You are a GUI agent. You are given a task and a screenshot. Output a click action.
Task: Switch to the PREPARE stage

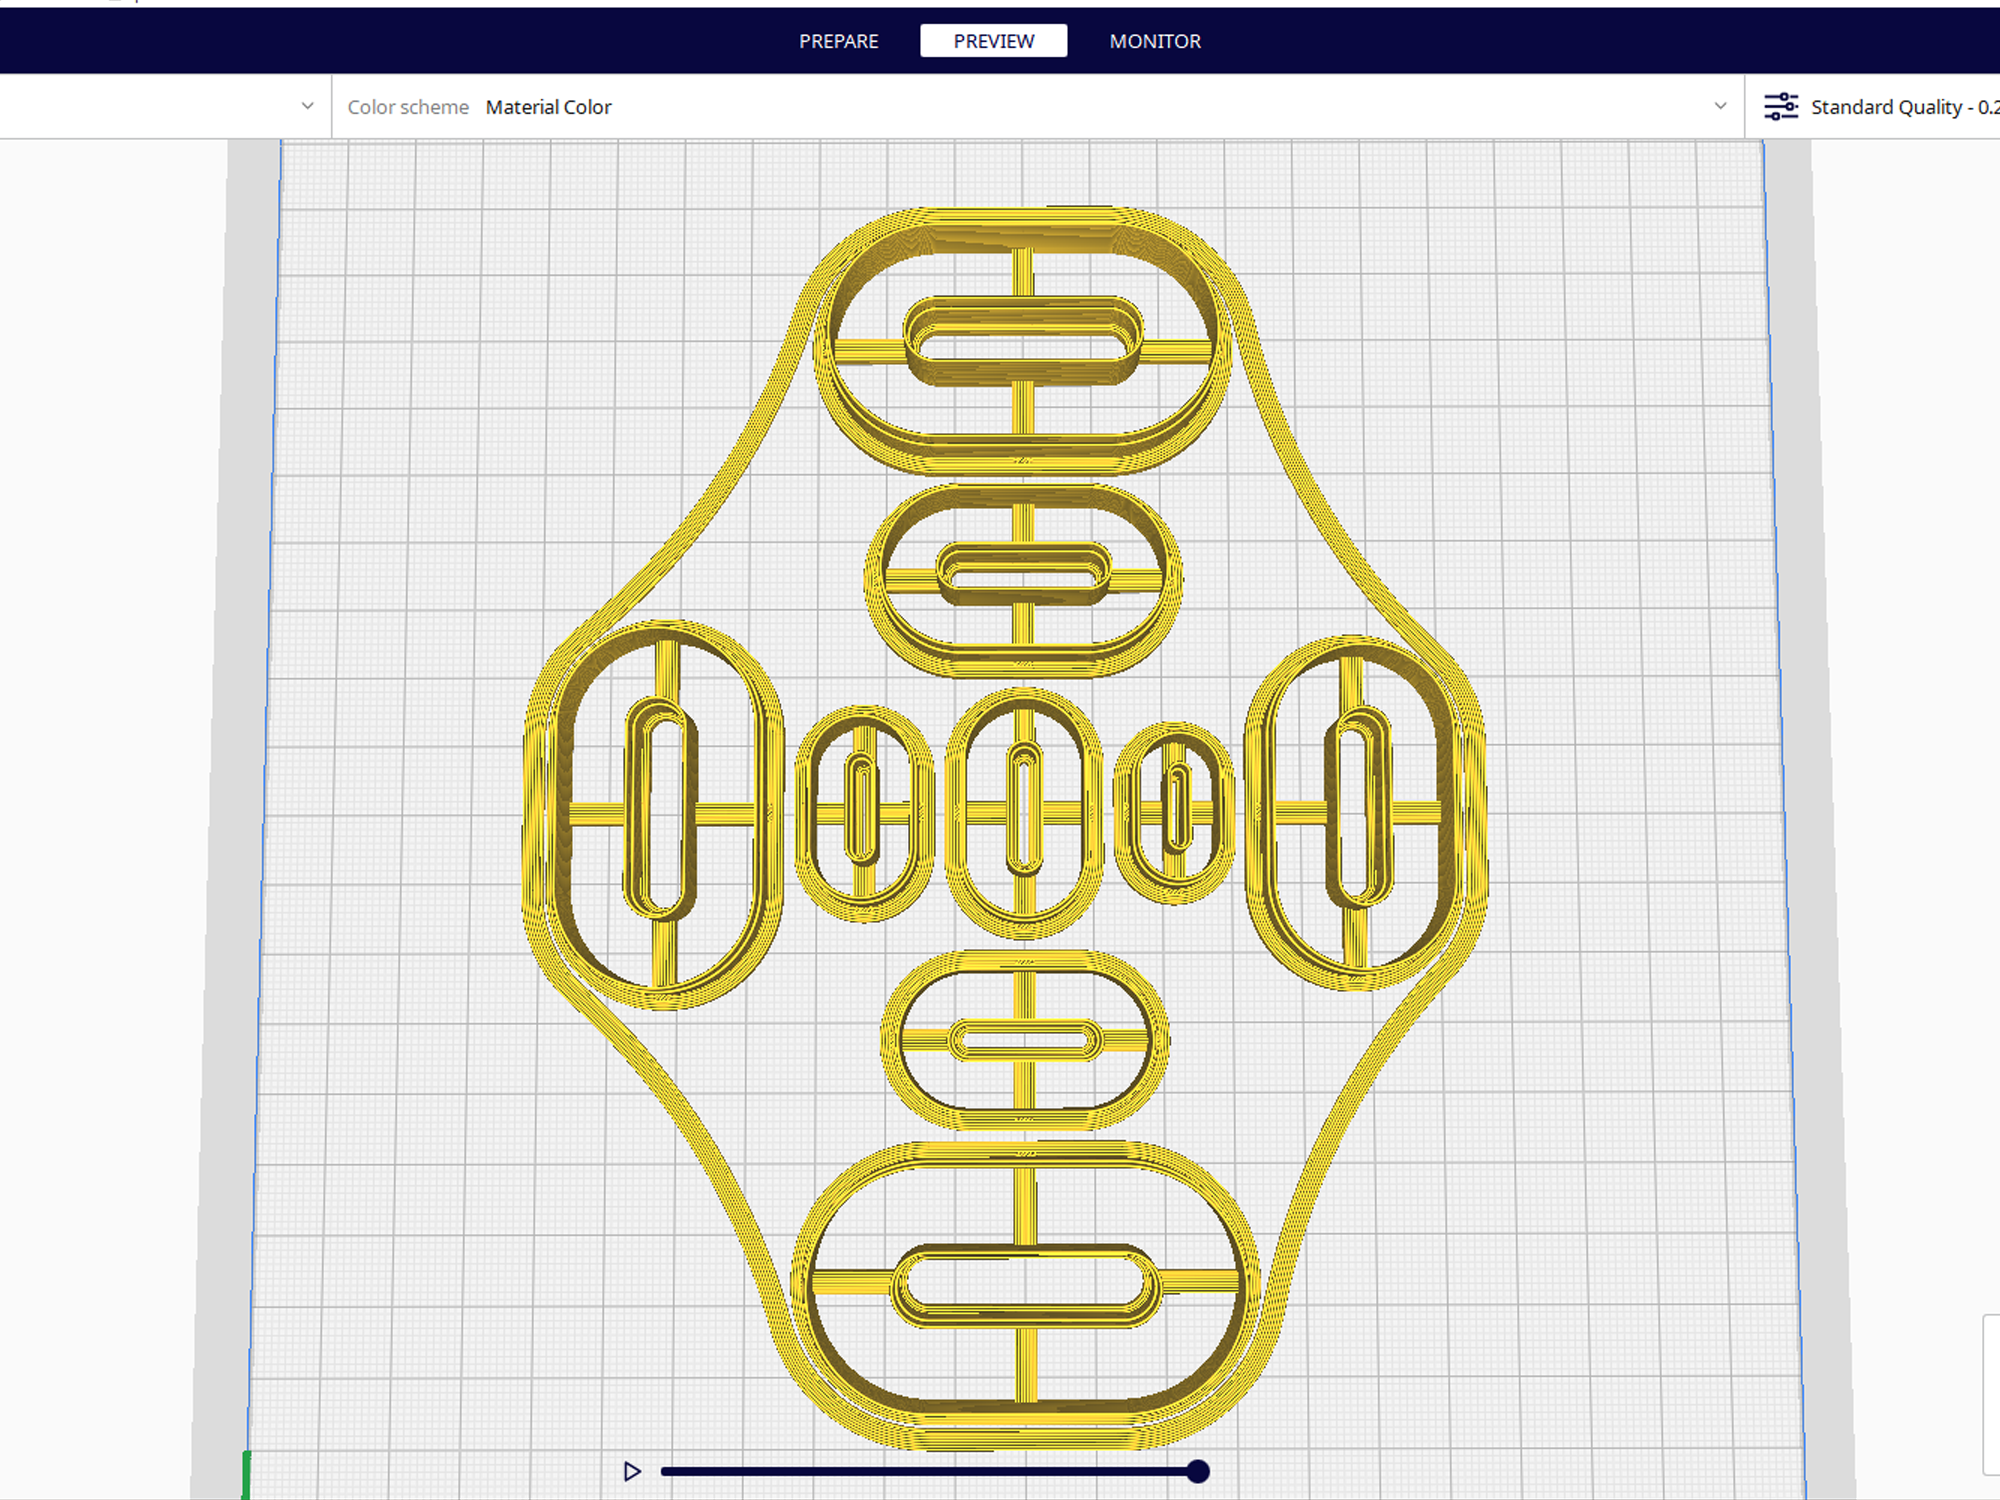[838, 41]
